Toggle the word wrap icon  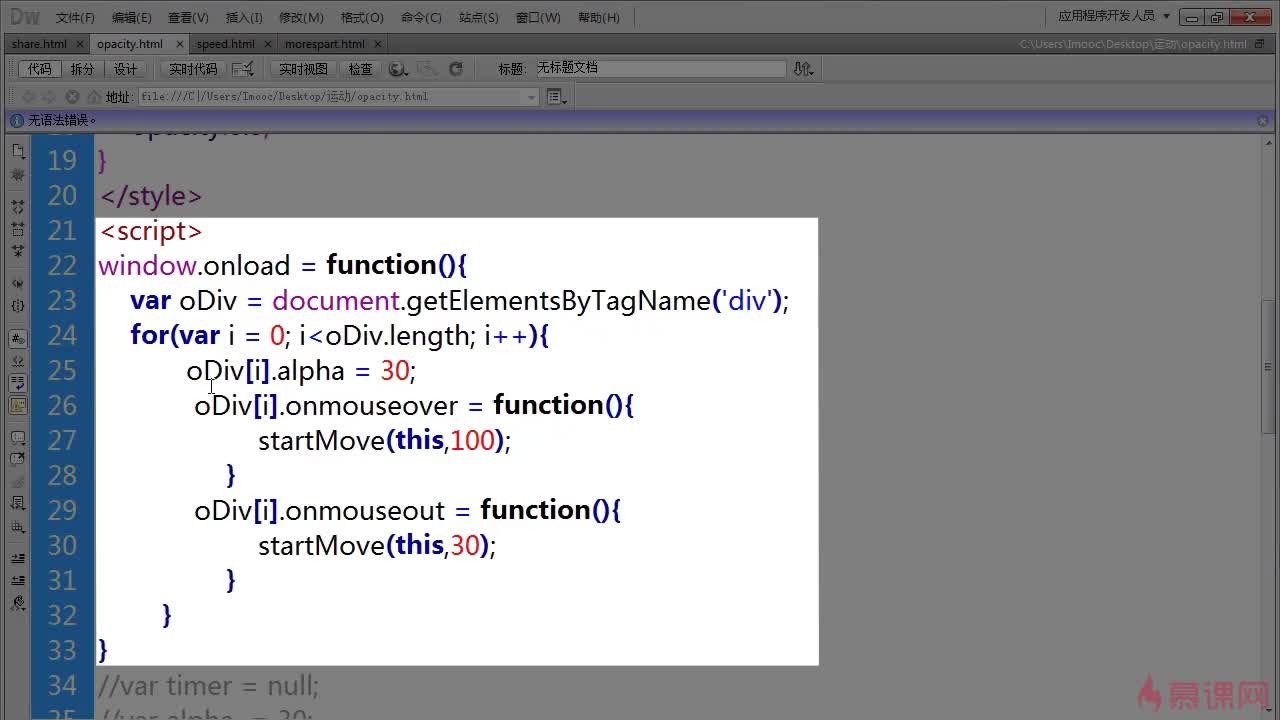click(x=18, y=383)
